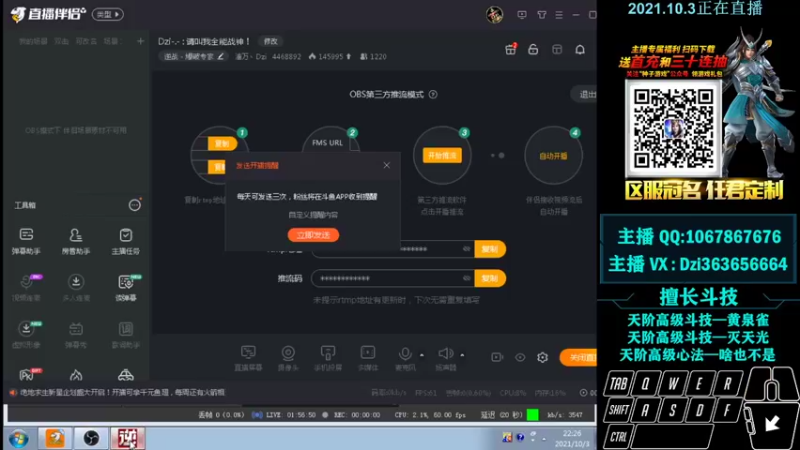The width and height of the screenshot is (800, 450).
Task: Open the PK tool in toolbox
Action: 28,375
